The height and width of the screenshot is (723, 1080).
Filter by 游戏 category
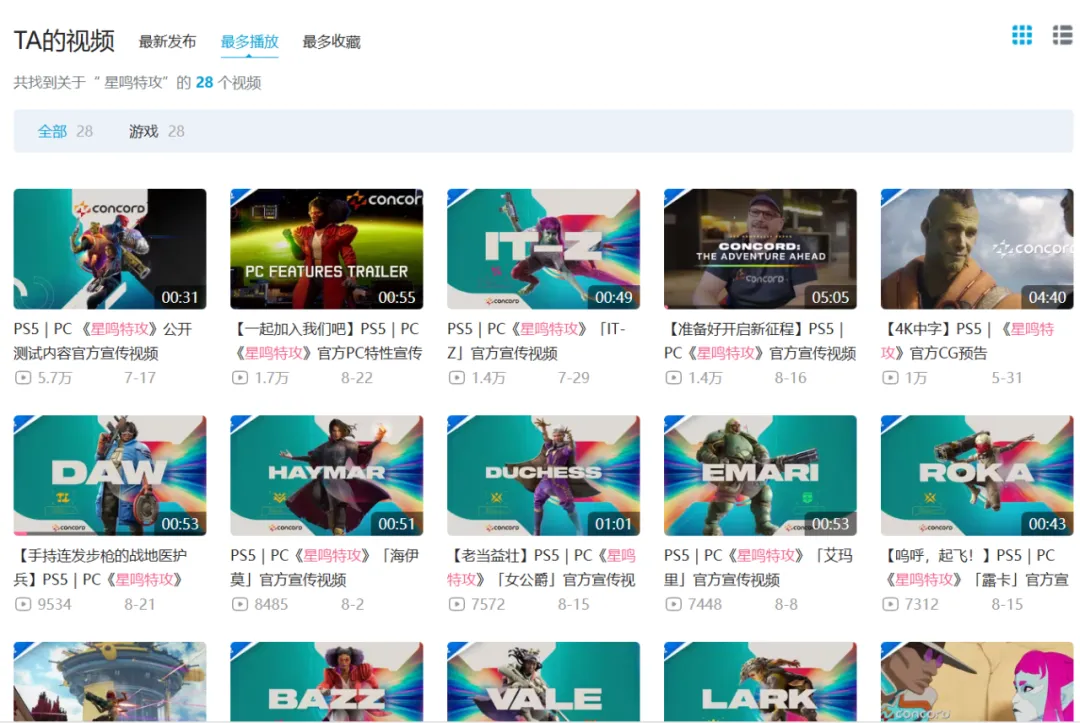click(x=156, y=132)
